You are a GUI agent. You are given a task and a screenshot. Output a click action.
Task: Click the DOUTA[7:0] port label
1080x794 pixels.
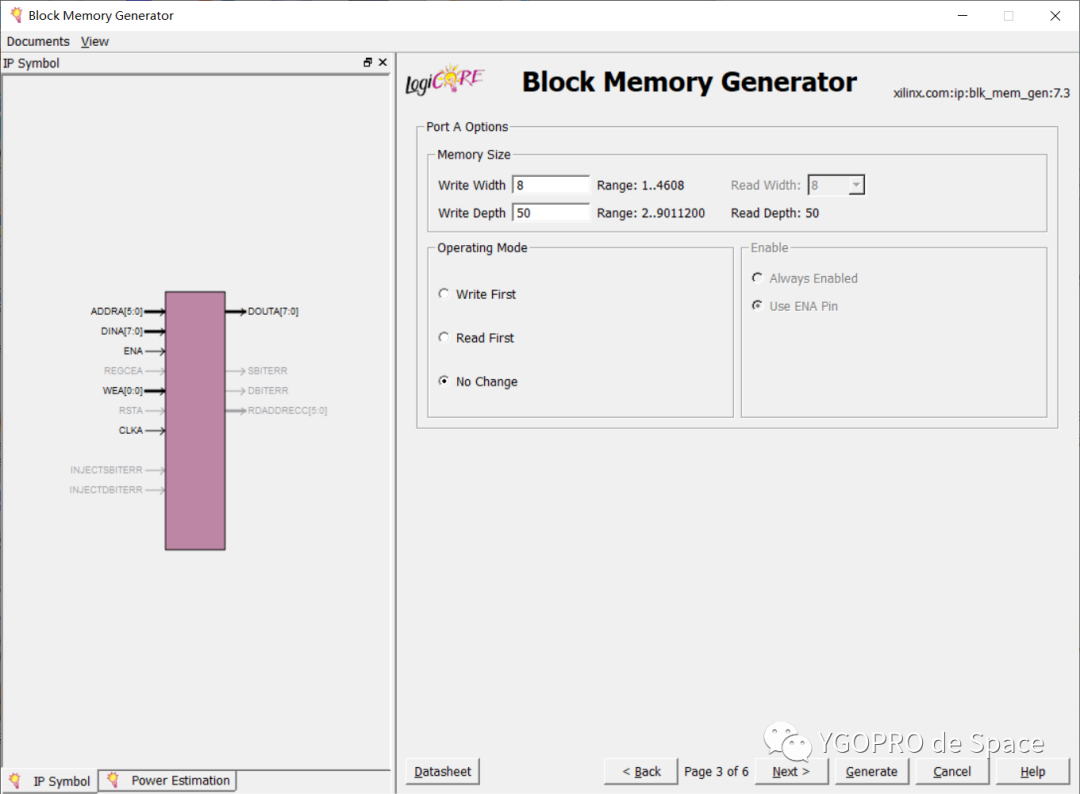[x=273, y=311]
